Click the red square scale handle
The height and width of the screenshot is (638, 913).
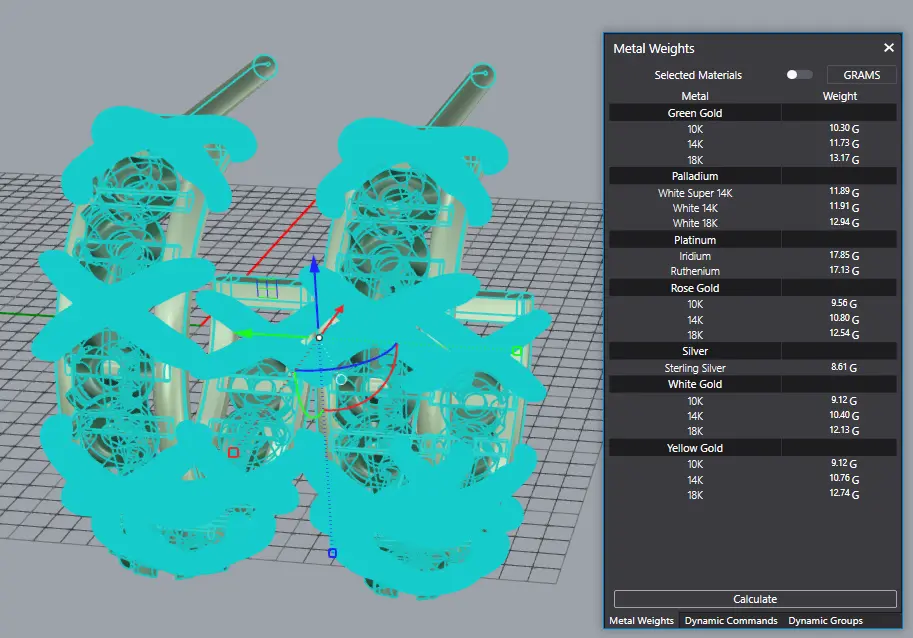click(233, 452)
